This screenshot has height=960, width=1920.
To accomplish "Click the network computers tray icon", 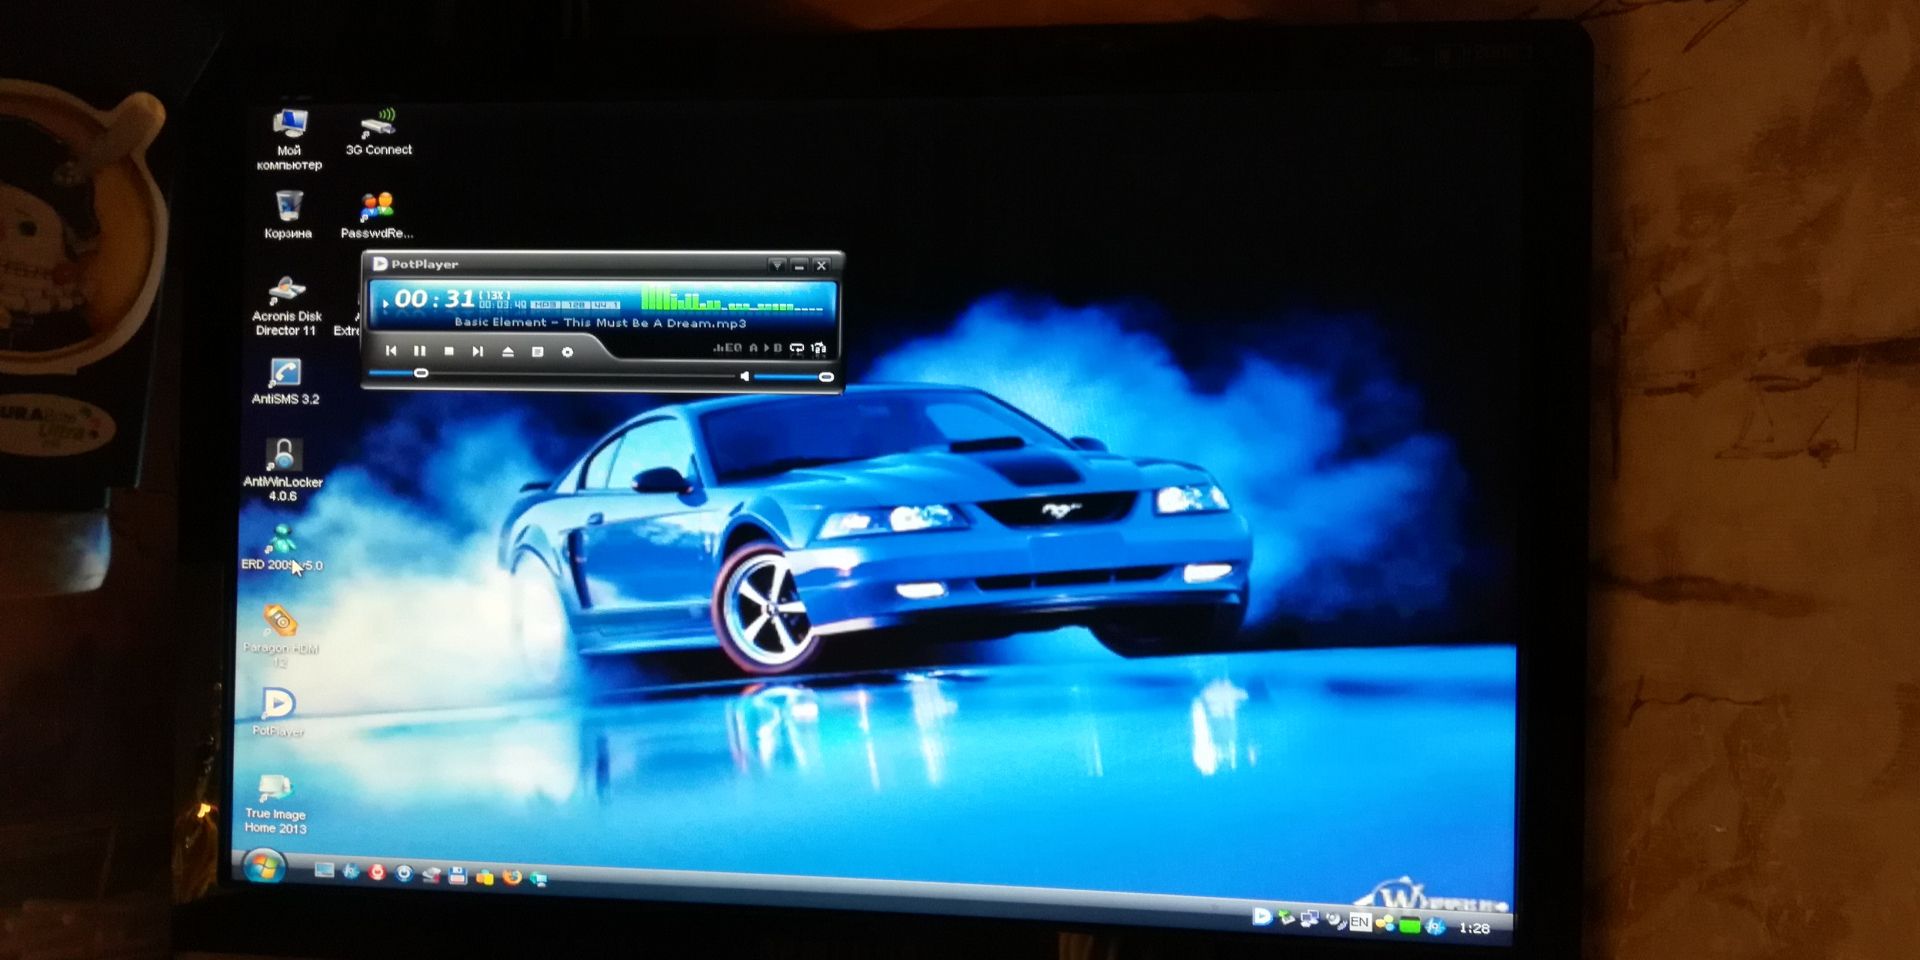I will coord(1309,919).
